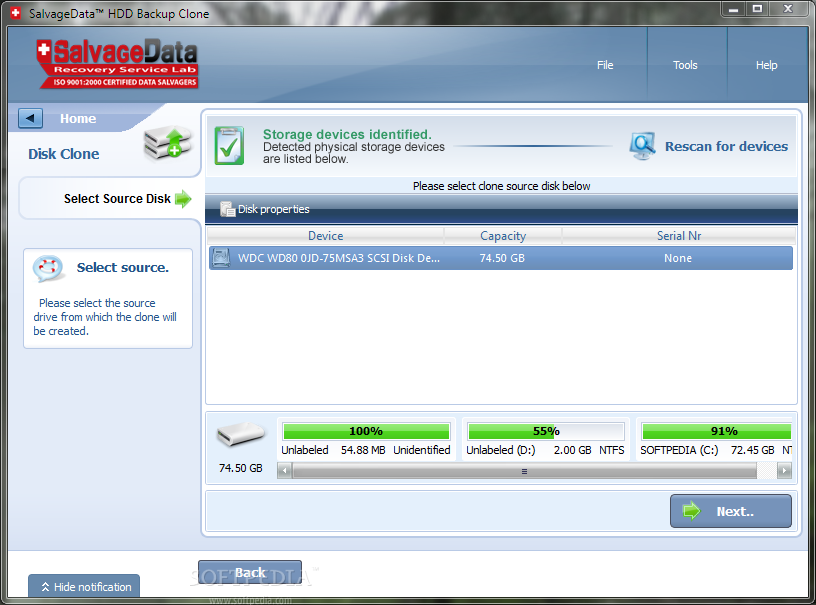Viewport: 816px width, 605px height.
Task: Click the Rescan magnifier monitor icon
Action: click(643, 146)
